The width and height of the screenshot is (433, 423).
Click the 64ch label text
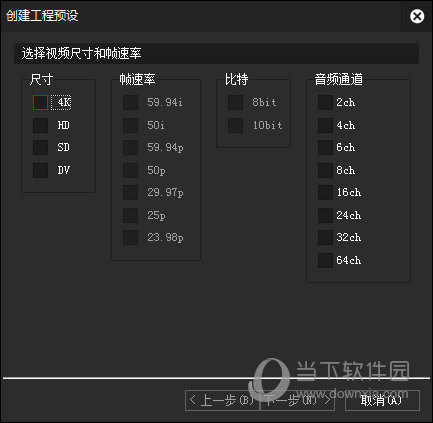[x=348, y=260]
